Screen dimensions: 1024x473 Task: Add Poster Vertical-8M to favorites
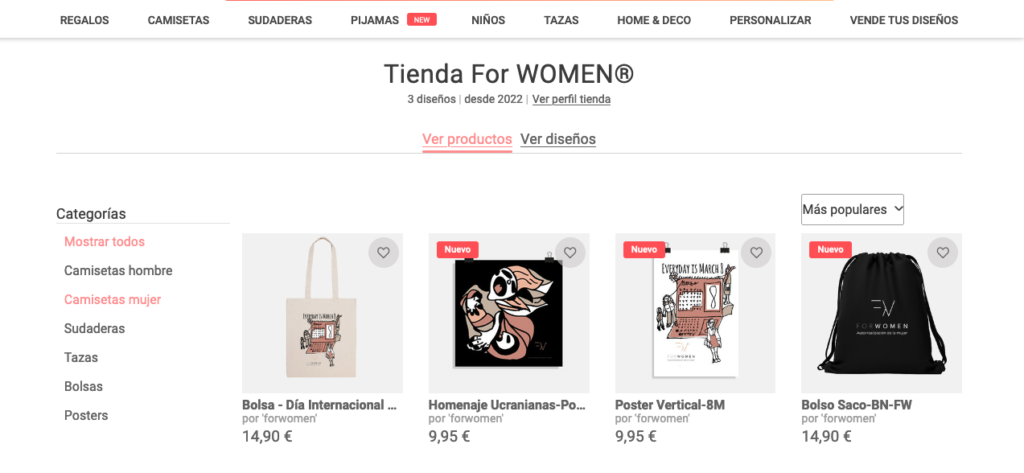coord(756,253)
